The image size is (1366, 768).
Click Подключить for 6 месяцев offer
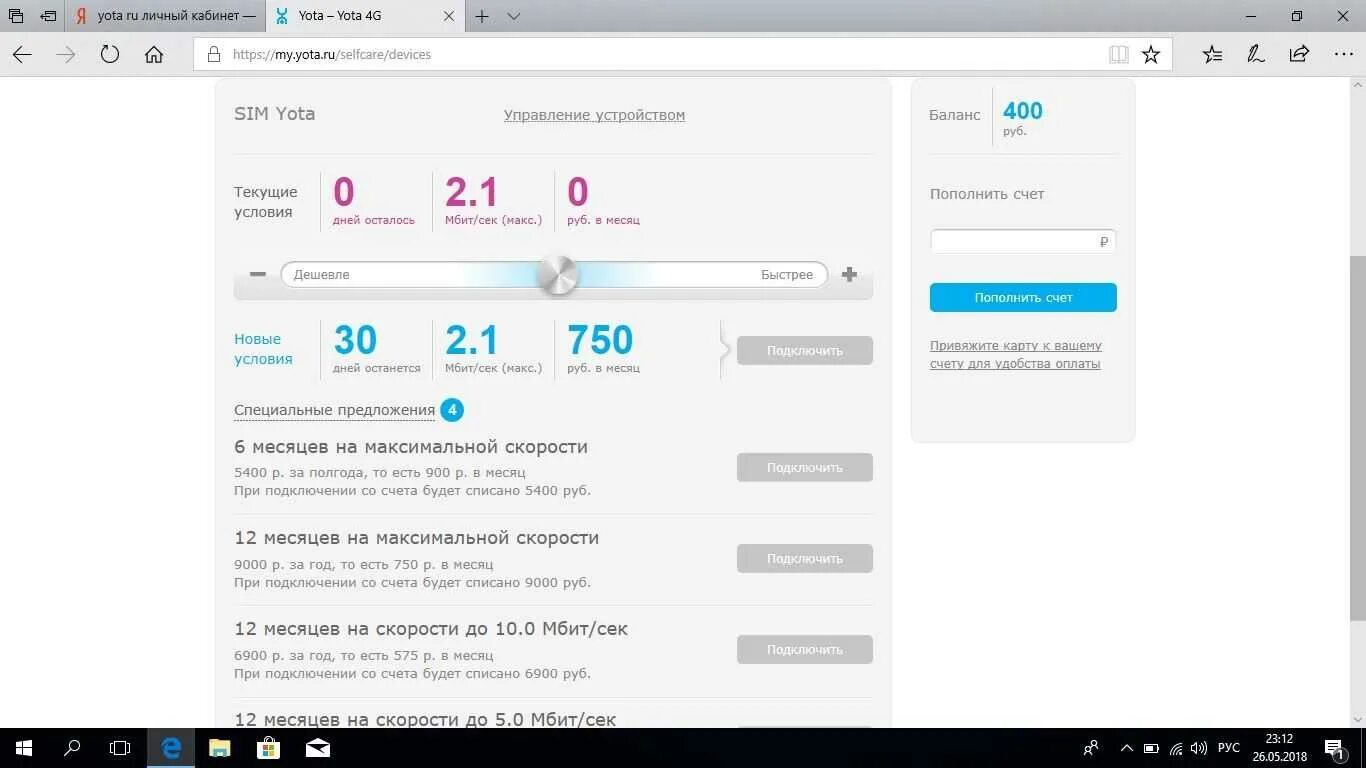(805, 467)
